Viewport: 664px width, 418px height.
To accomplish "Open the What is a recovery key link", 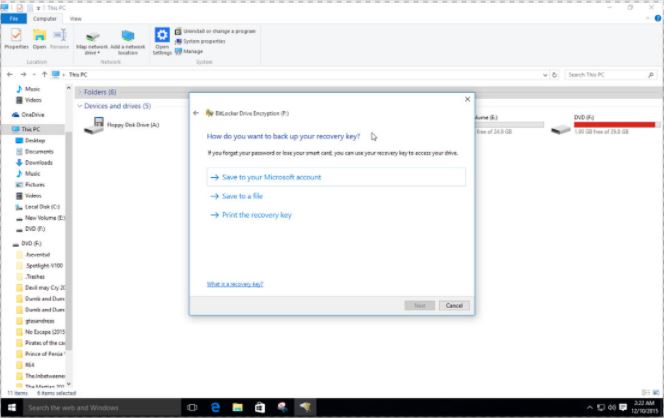I will click(x=235, y=284).
